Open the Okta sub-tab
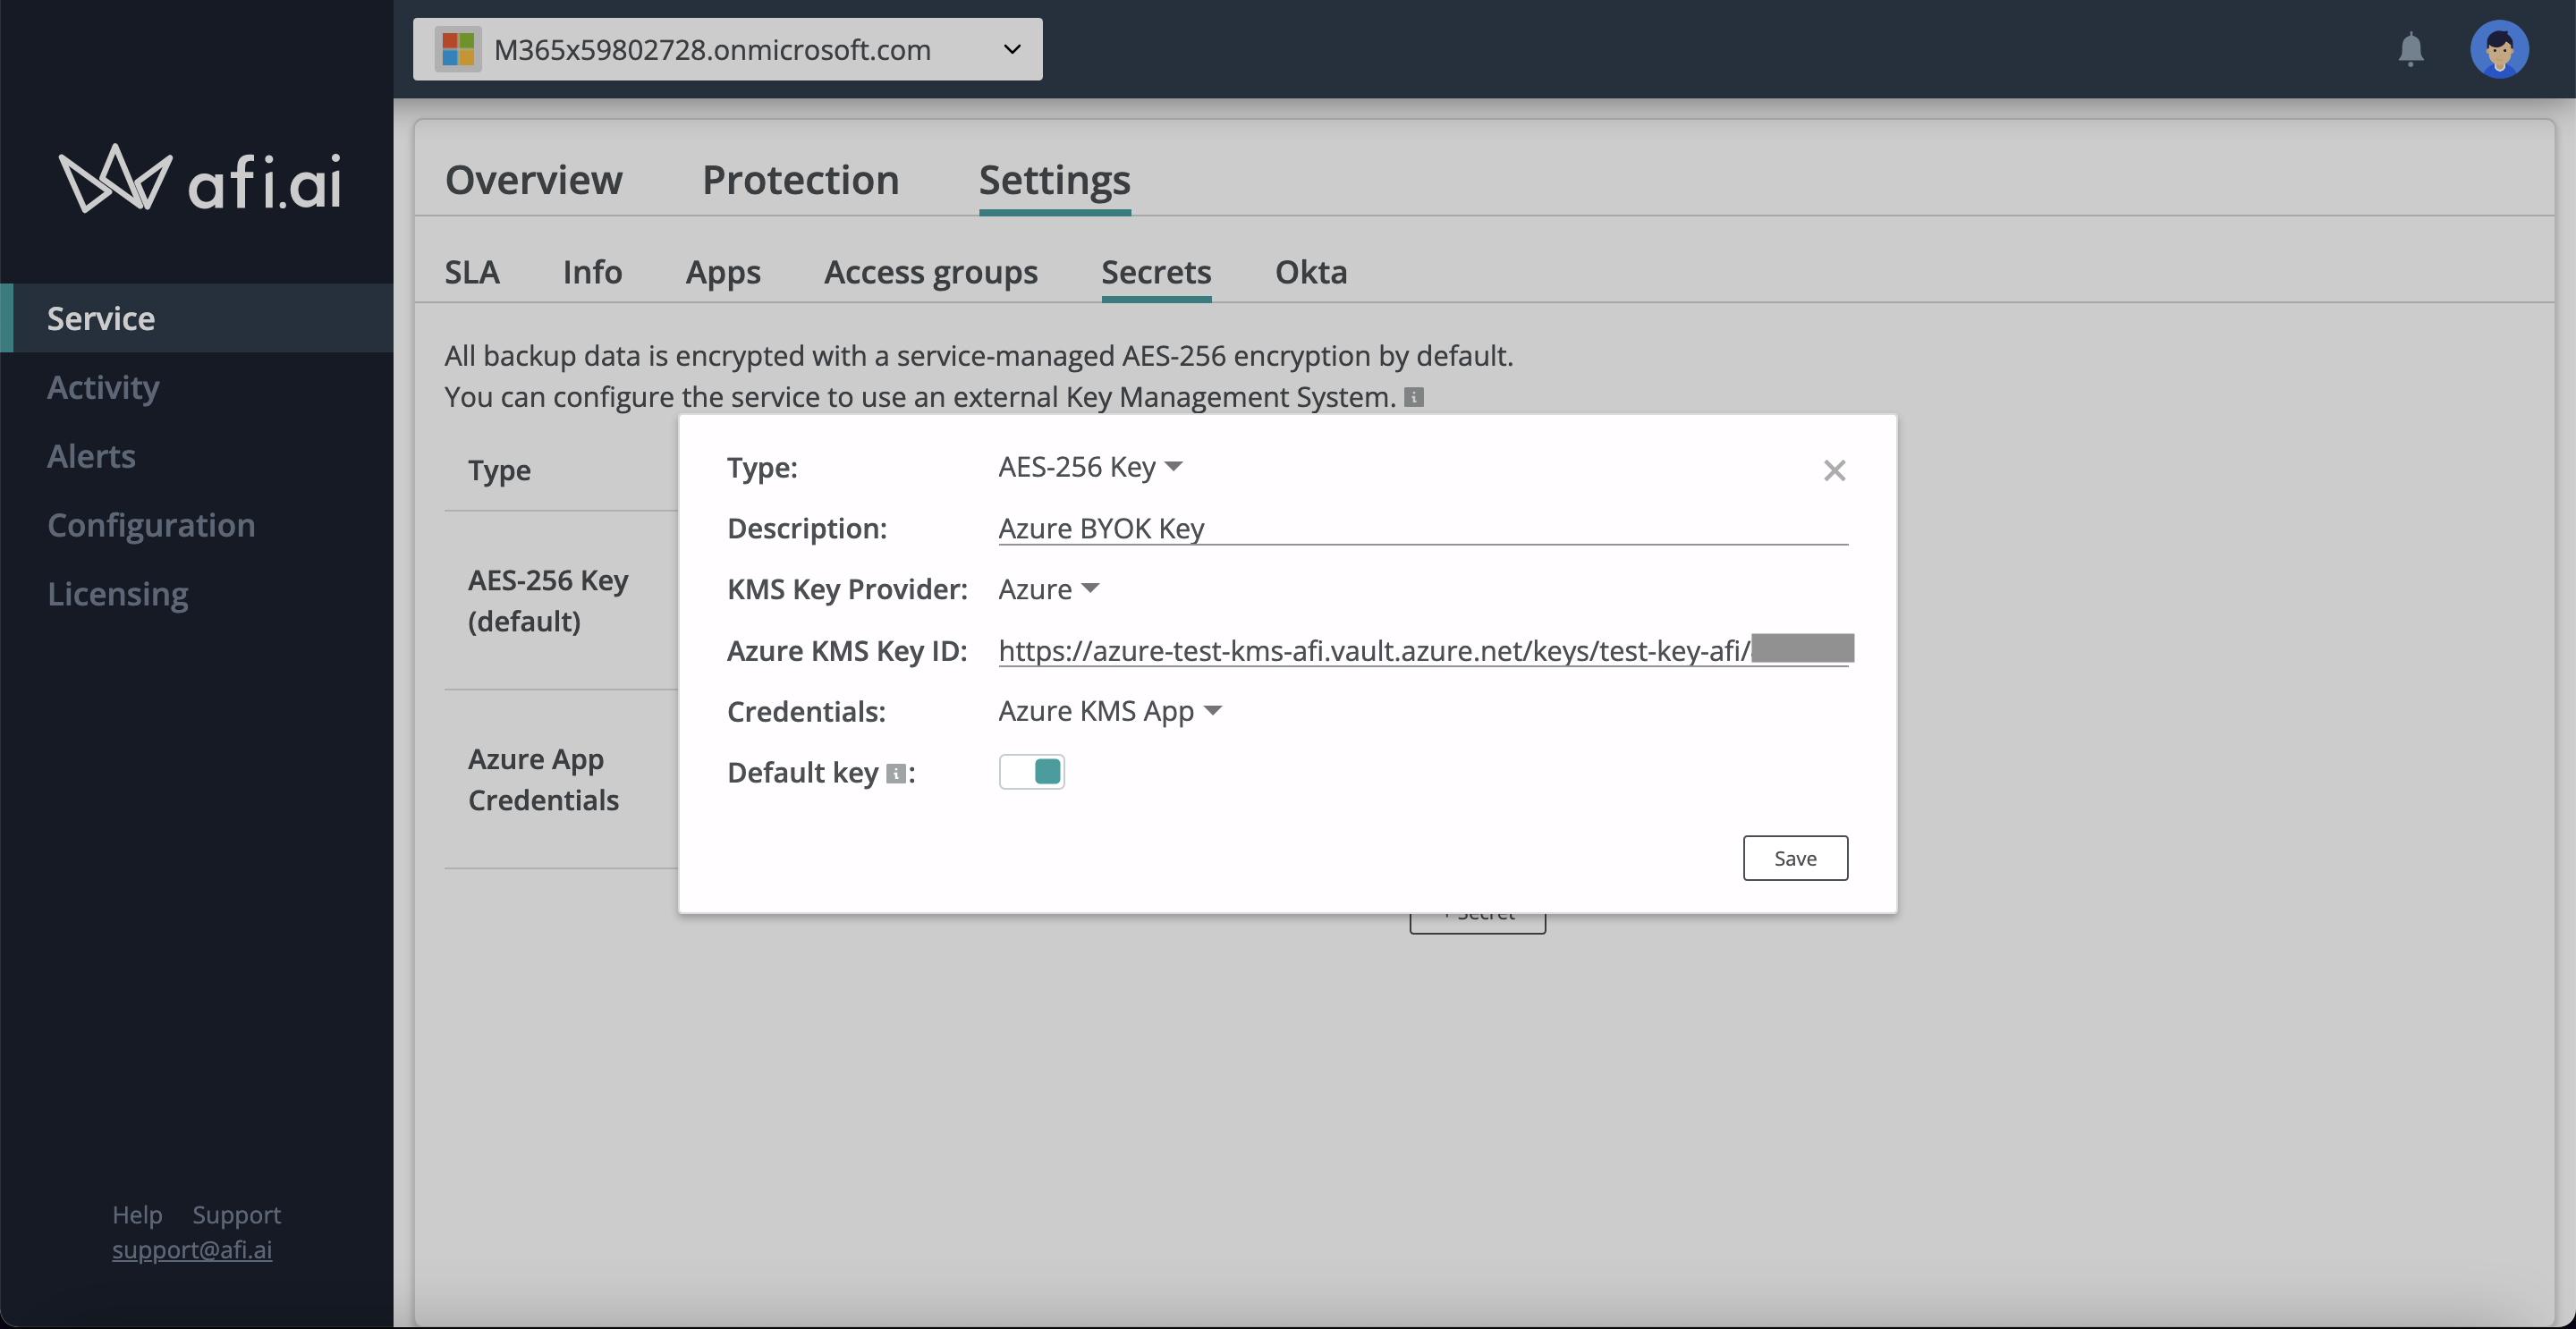This screenshot has height=1329, width=2576. 1311,272
